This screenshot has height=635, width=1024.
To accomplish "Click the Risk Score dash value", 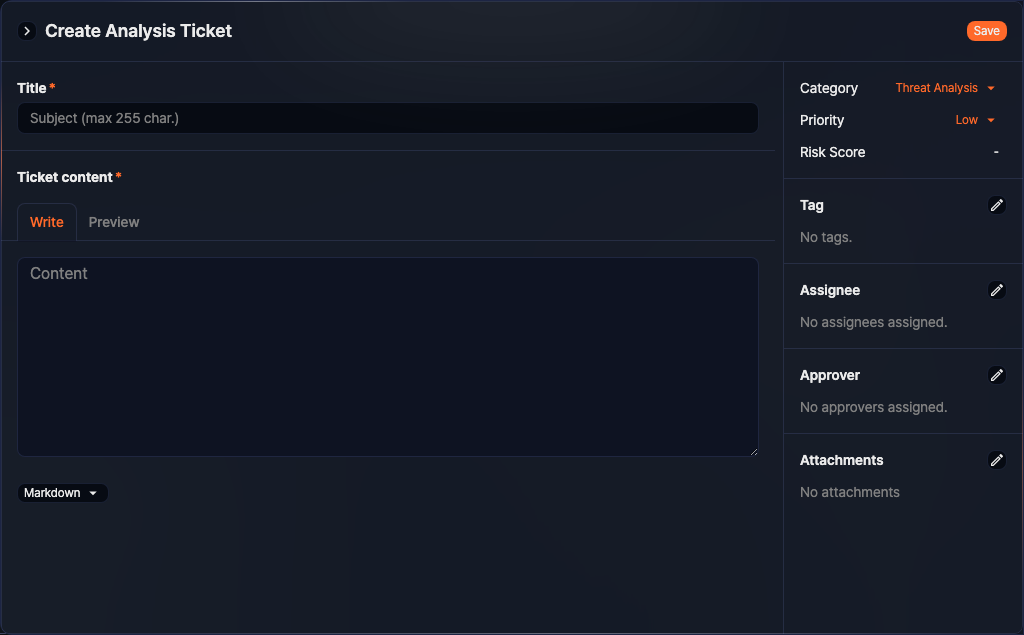I will [996, 152].
